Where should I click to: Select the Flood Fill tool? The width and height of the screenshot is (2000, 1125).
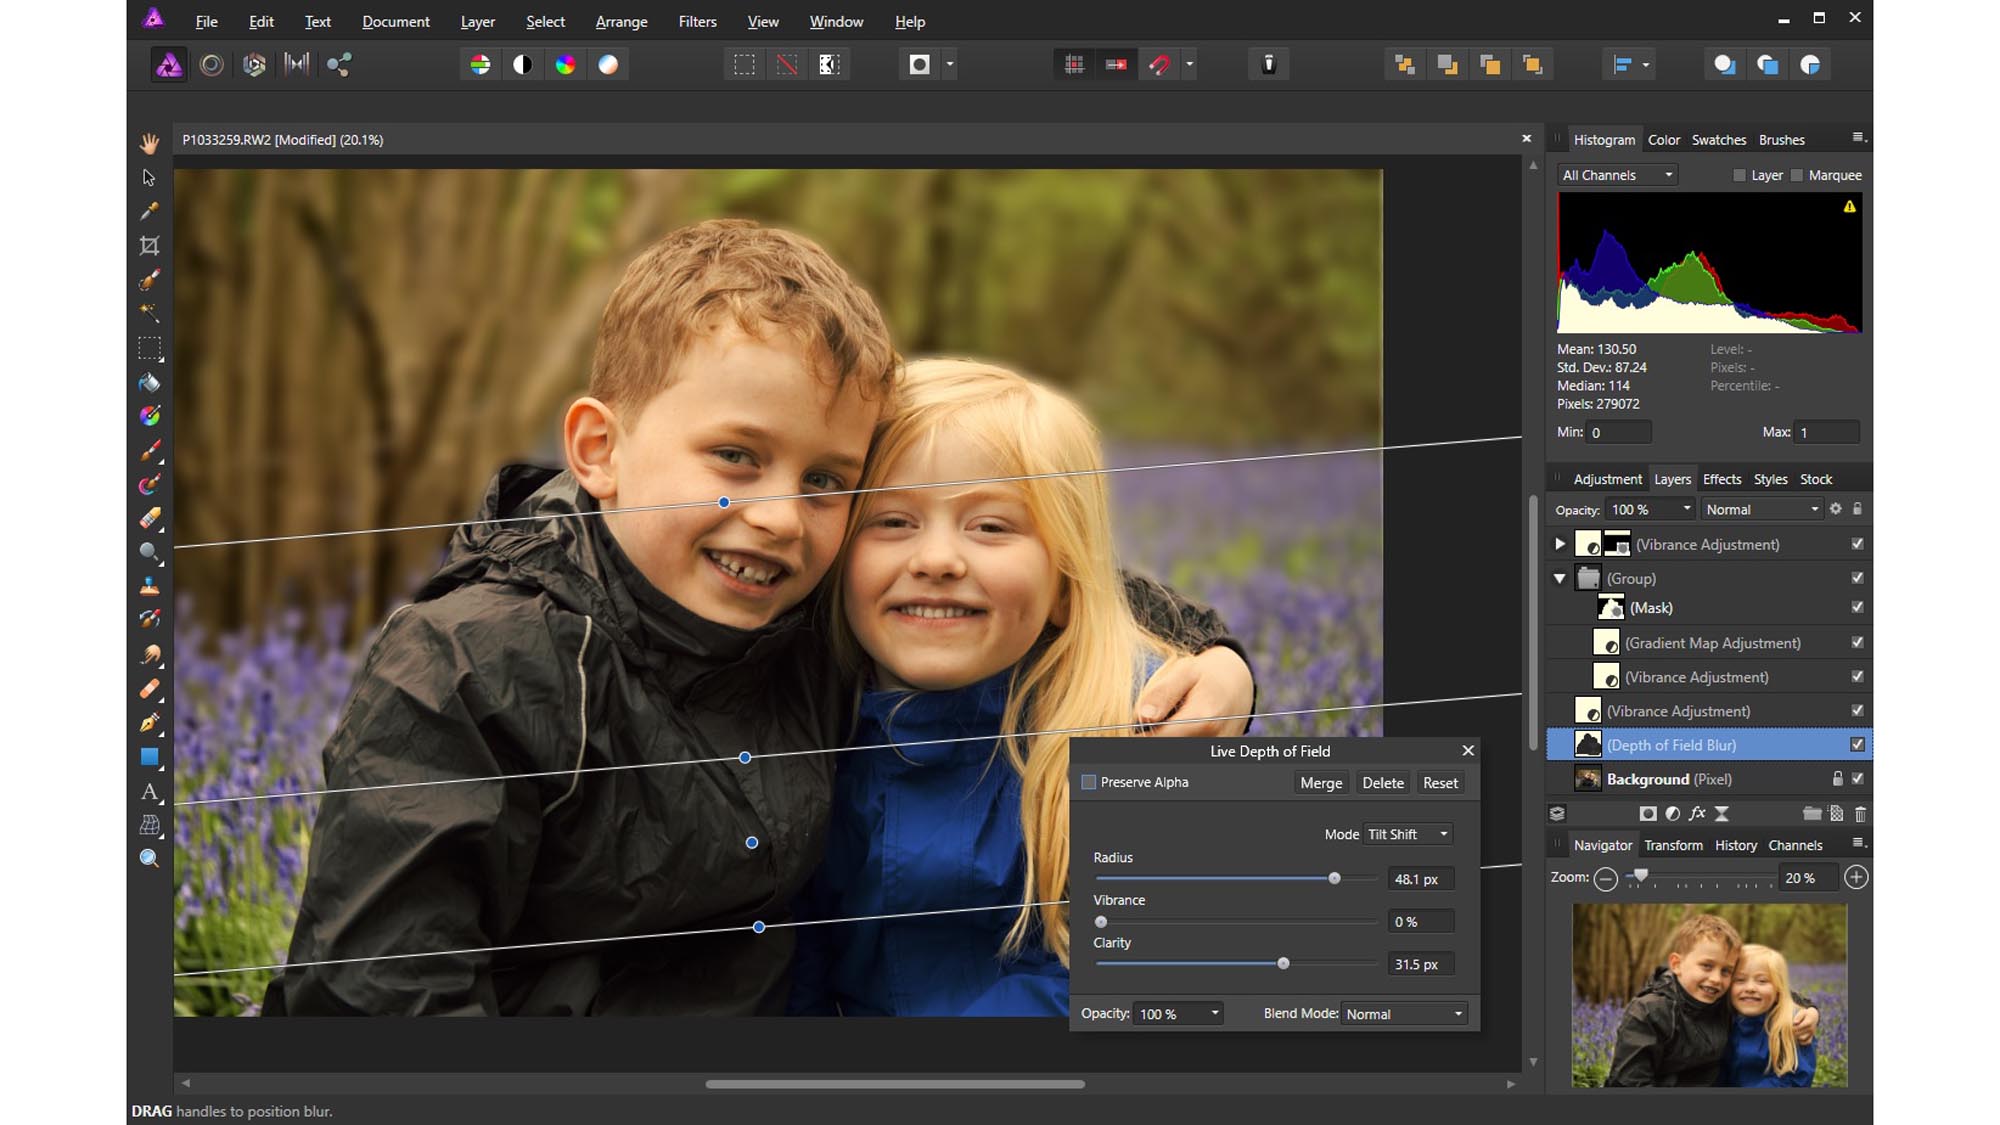pos(148,382)
